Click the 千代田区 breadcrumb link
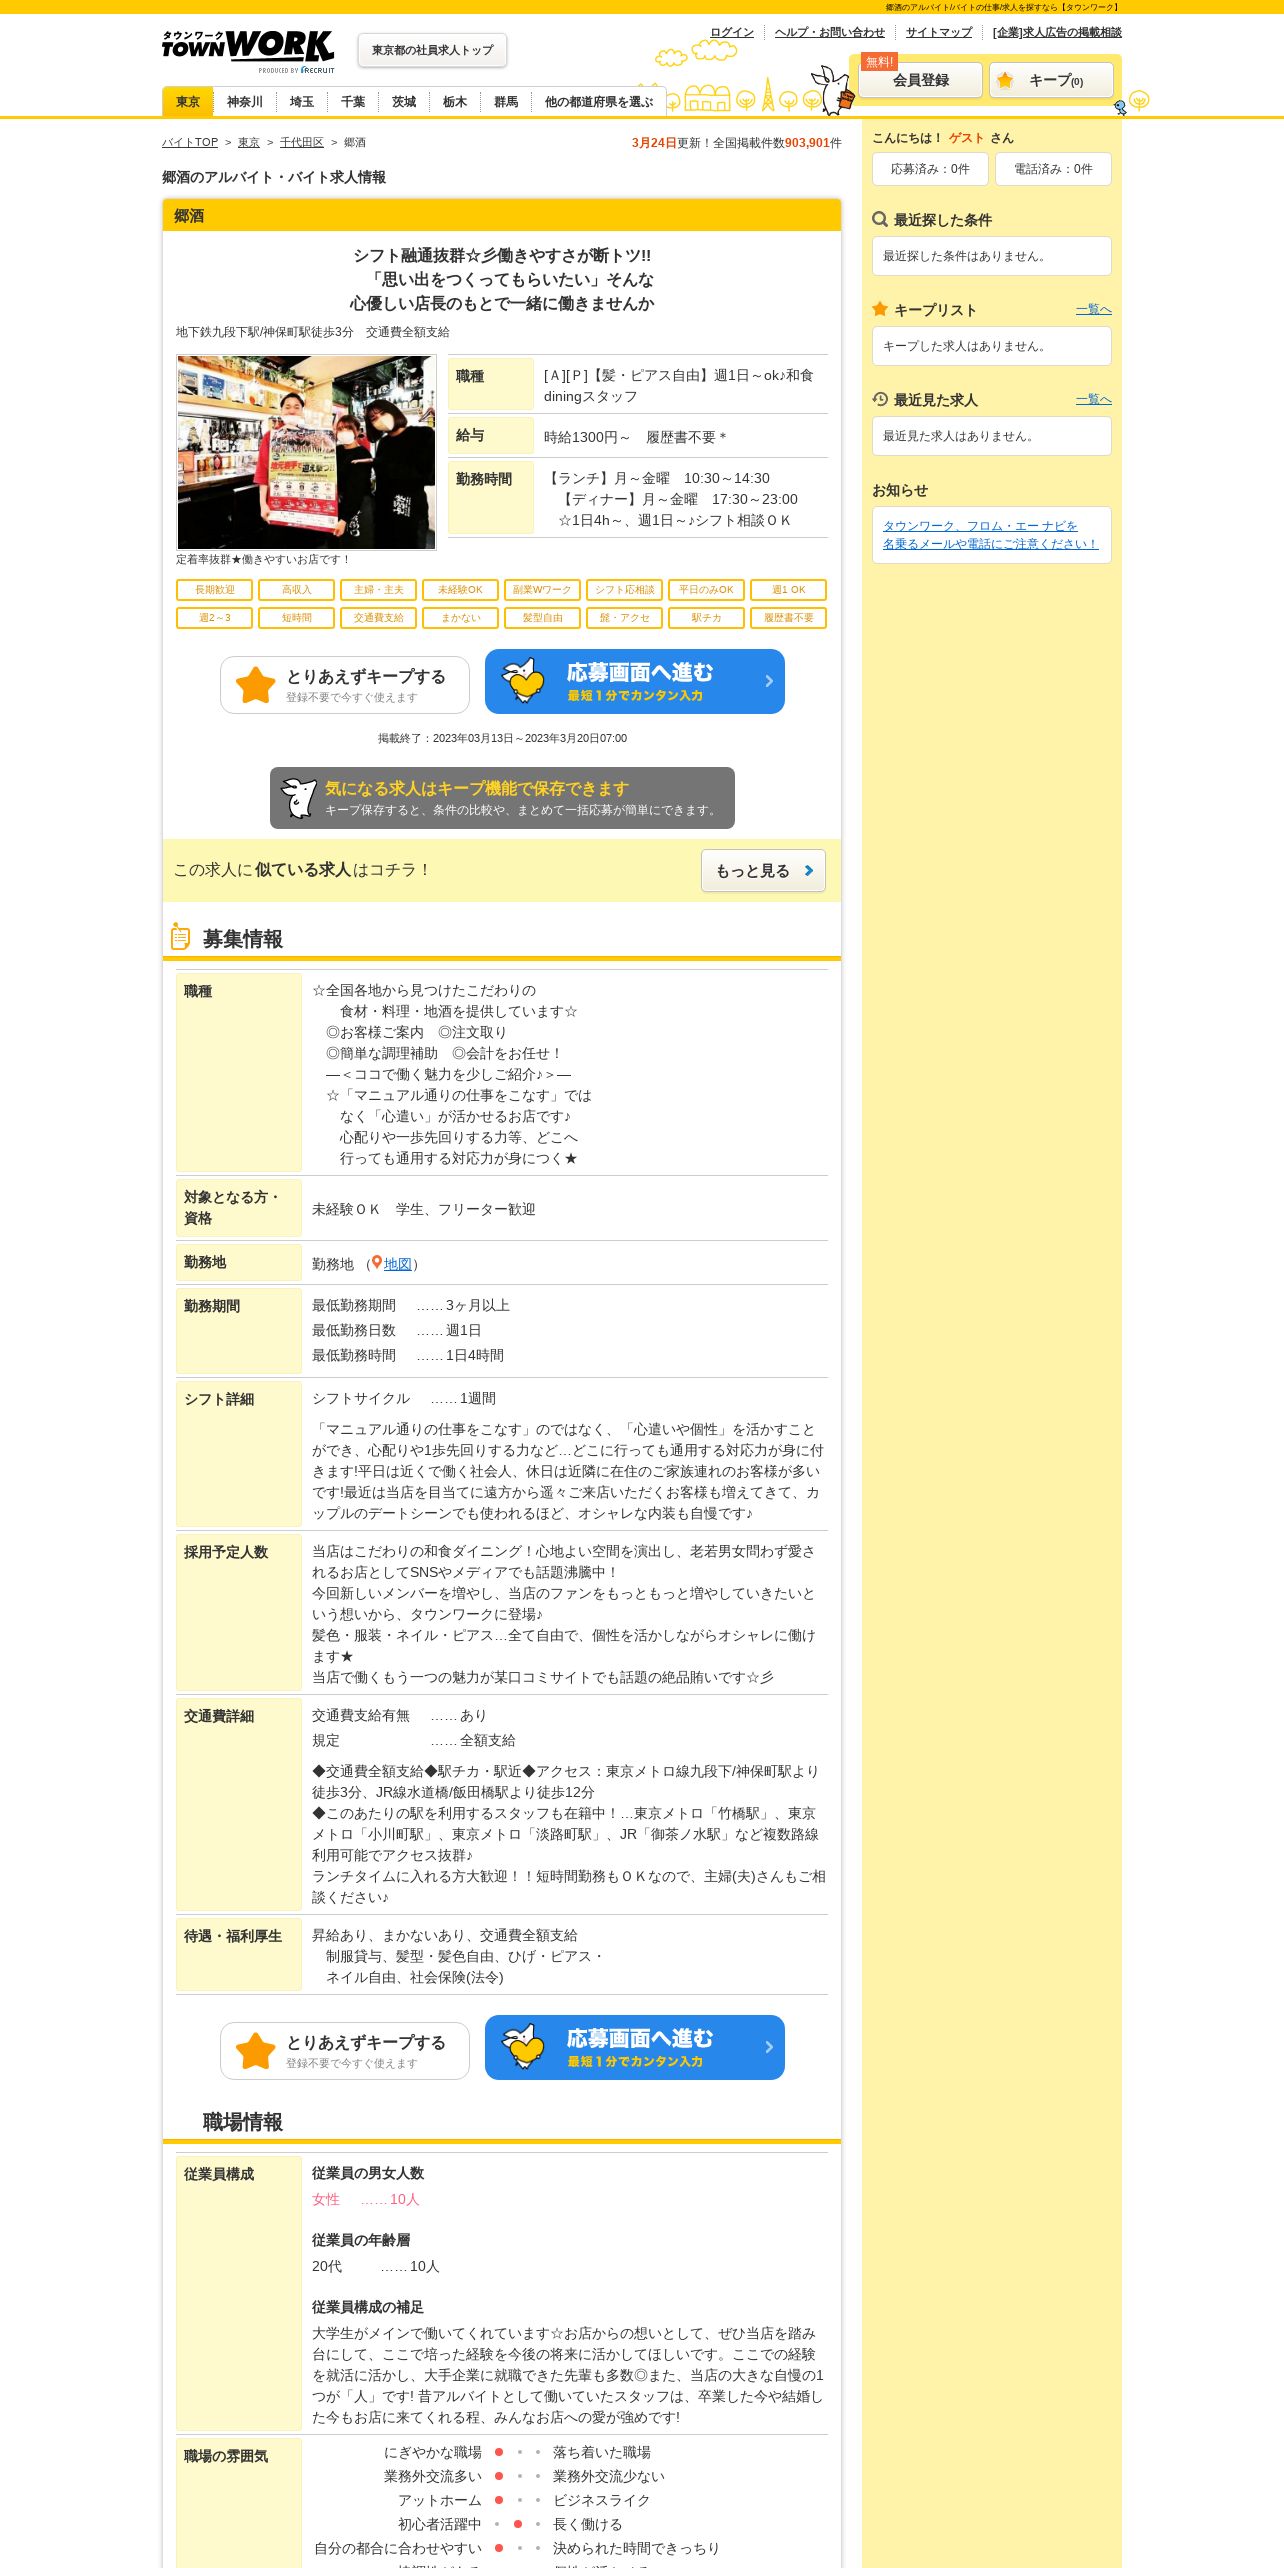This screenshot has height=2568, width=1284. pyautogui.click(x=302, y=143)
